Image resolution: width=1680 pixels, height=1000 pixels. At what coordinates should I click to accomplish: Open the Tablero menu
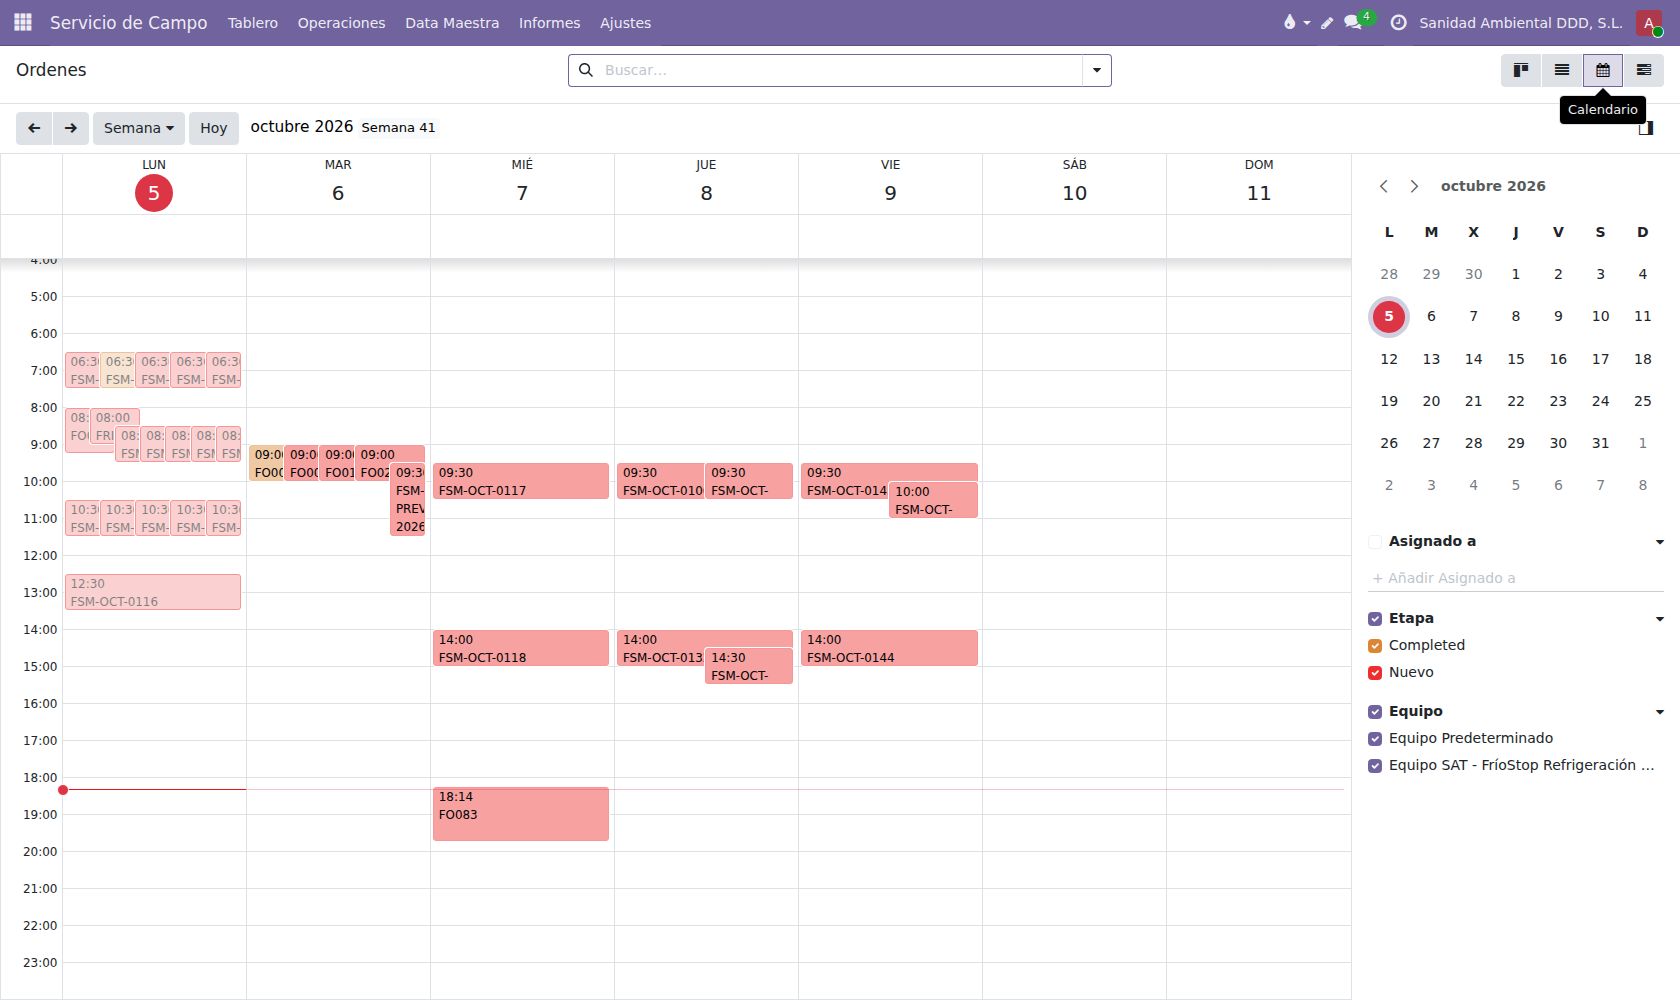pos(253,22)
